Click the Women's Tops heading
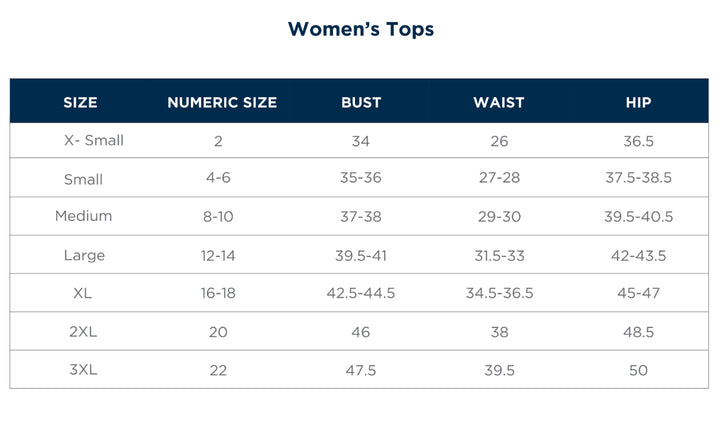This screenshot has width=720, height=427. [x=360, y=29]
